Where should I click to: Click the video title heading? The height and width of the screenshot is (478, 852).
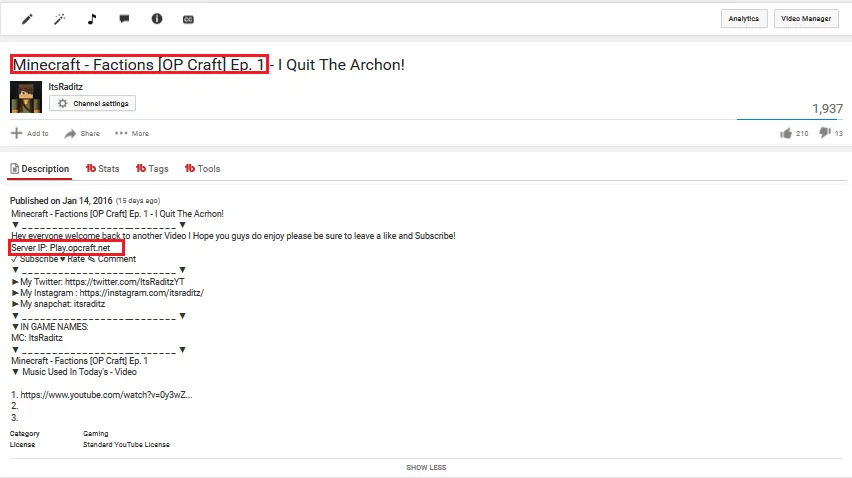208,65
